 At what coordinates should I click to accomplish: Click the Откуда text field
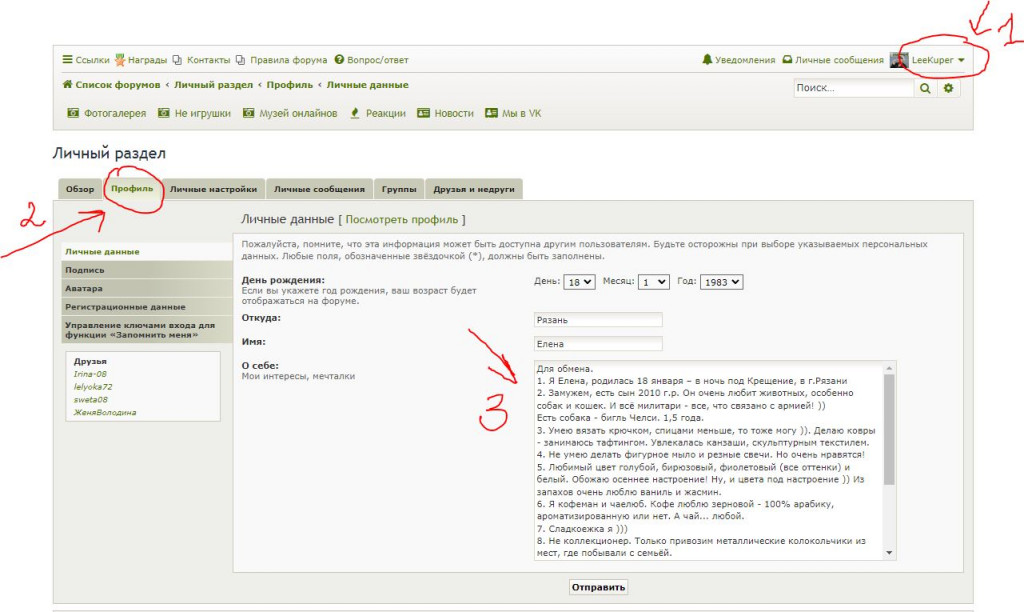(598, 320)
